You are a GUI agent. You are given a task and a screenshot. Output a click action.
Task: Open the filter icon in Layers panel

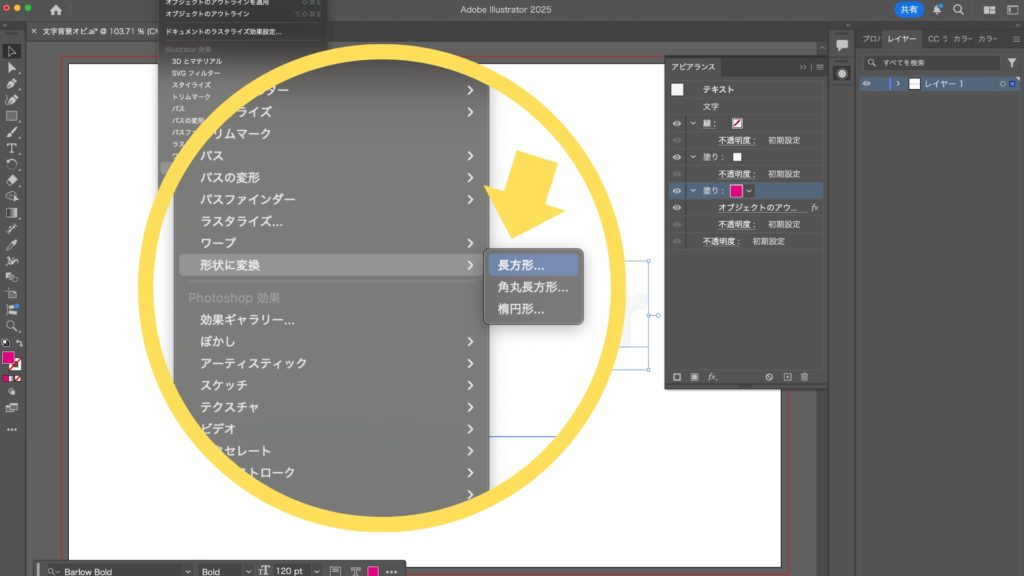(x=1011, y=62)
